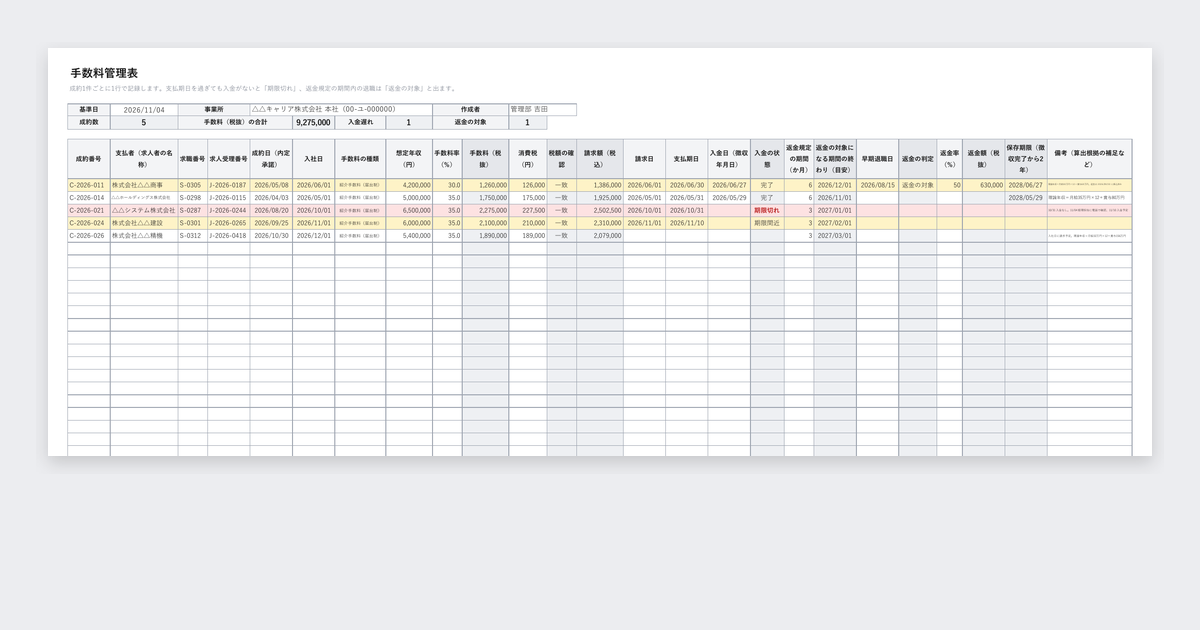Screen dimensions: 1200x630
Task: Click the 税額の確認 column header
Action: coord(562,159)
